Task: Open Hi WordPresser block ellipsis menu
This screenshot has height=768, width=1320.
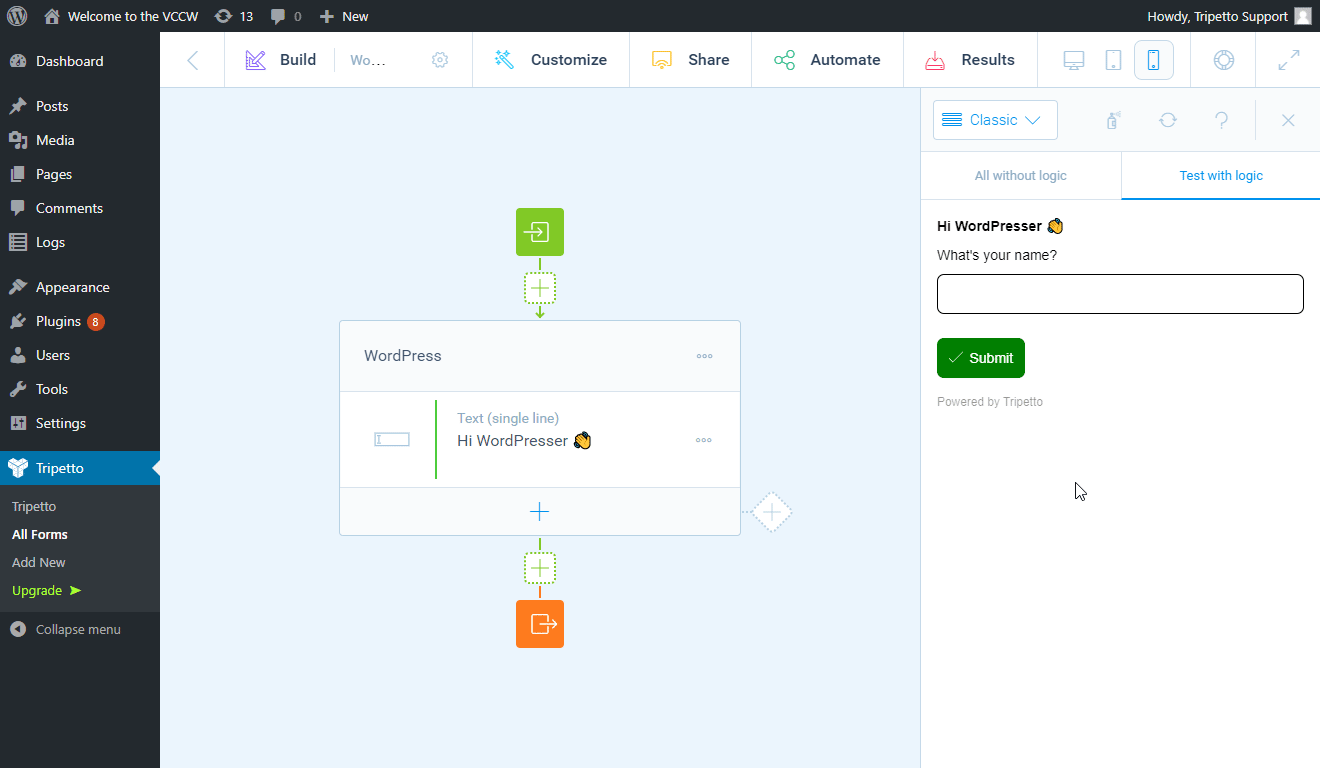Action: 704,440
